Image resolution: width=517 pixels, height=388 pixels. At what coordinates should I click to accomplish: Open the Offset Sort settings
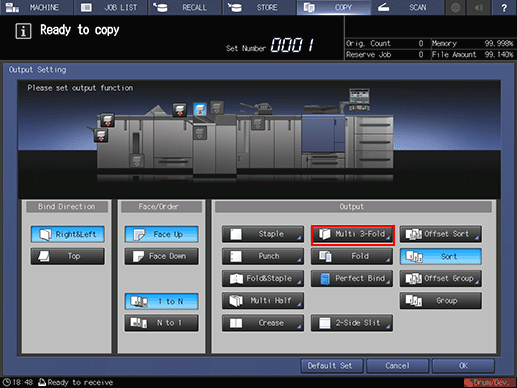[441, 234]
